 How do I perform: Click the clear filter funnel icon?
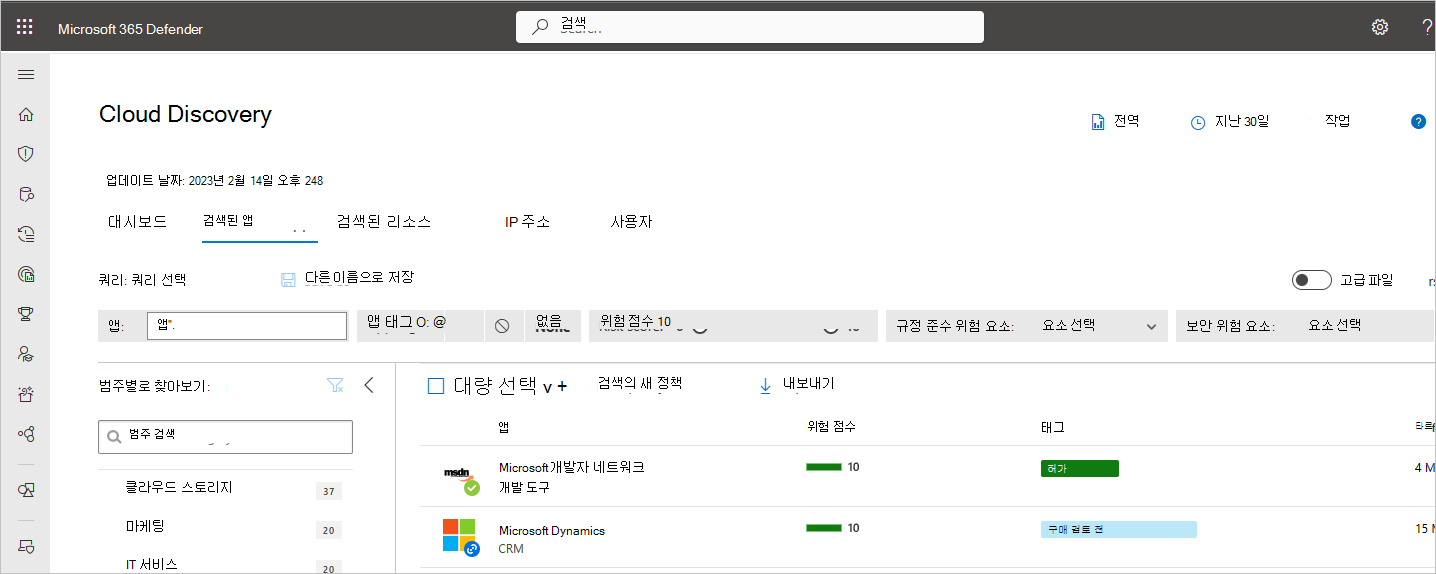coord(335,385)
